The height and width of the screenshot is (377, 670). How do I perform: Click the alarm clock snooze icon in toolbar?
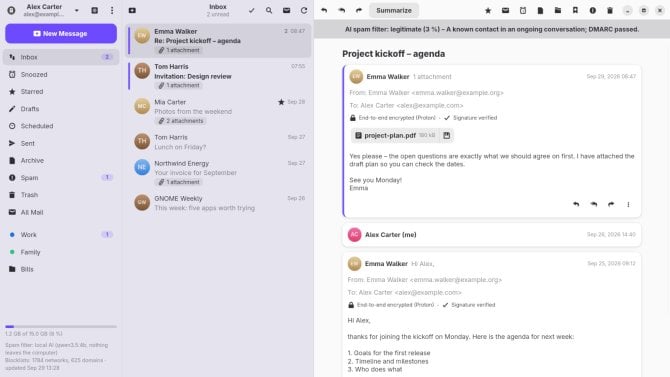pyautogui.click(x=523, y=10)
